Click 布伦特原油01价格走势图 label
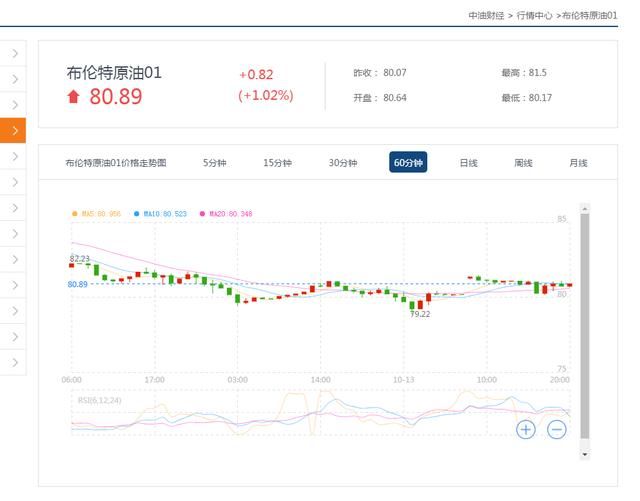640x501 pixels. pos(116,163)
